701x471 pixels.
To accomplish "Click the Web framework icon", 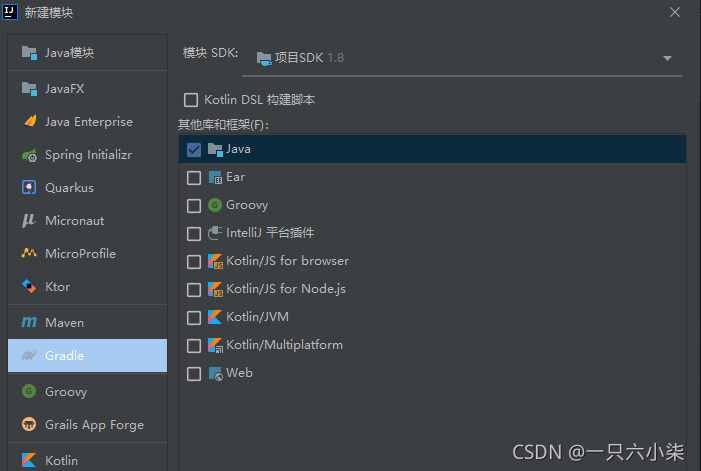I will pyautogui.click(x=215, y=374).
